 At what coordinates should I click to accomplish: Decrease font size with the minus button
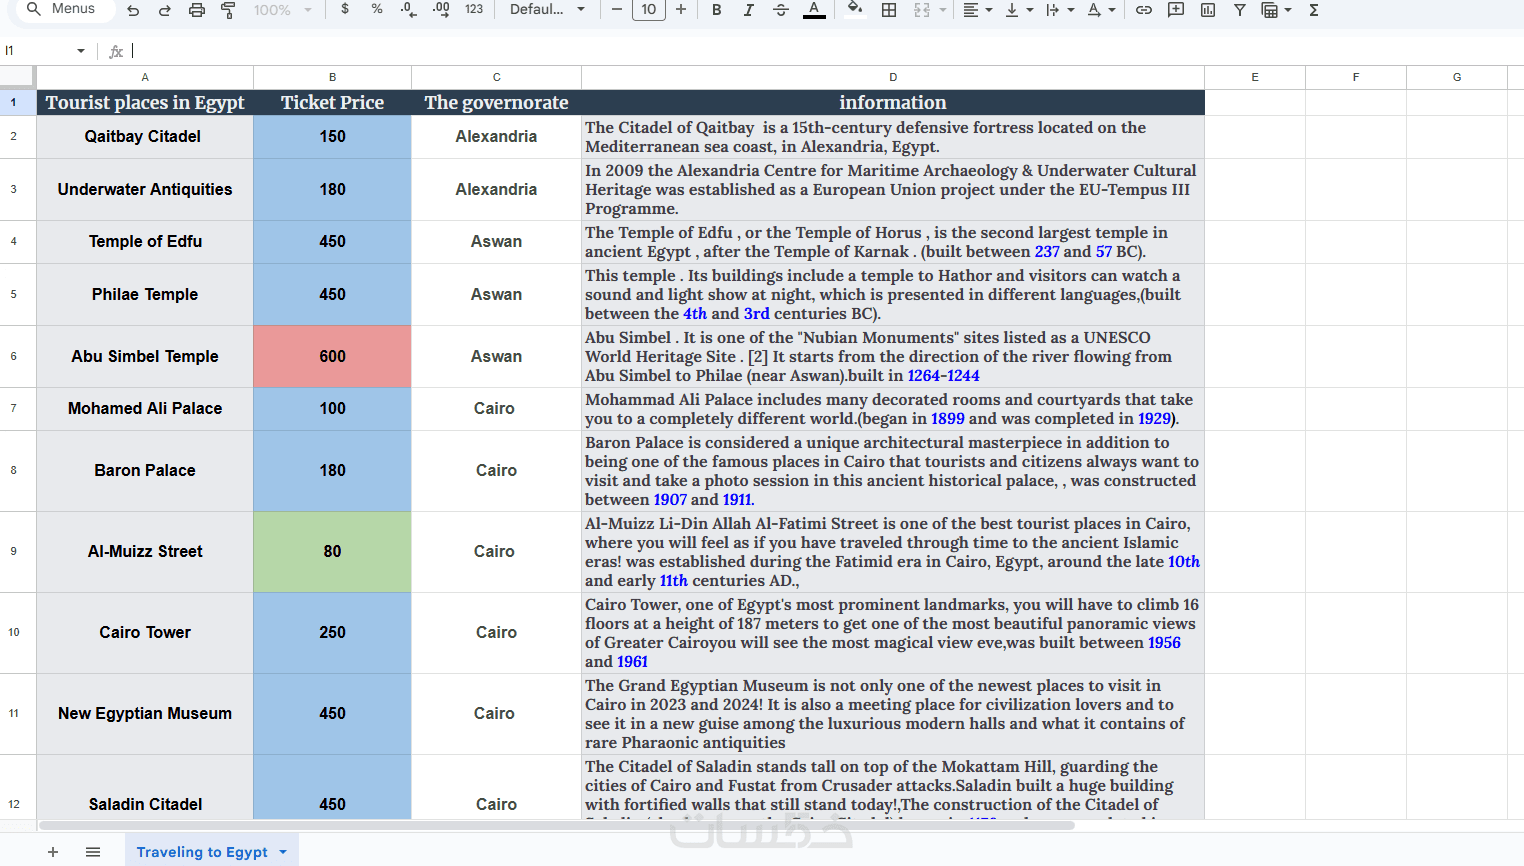pyautogui.click(x=617, y=9)
